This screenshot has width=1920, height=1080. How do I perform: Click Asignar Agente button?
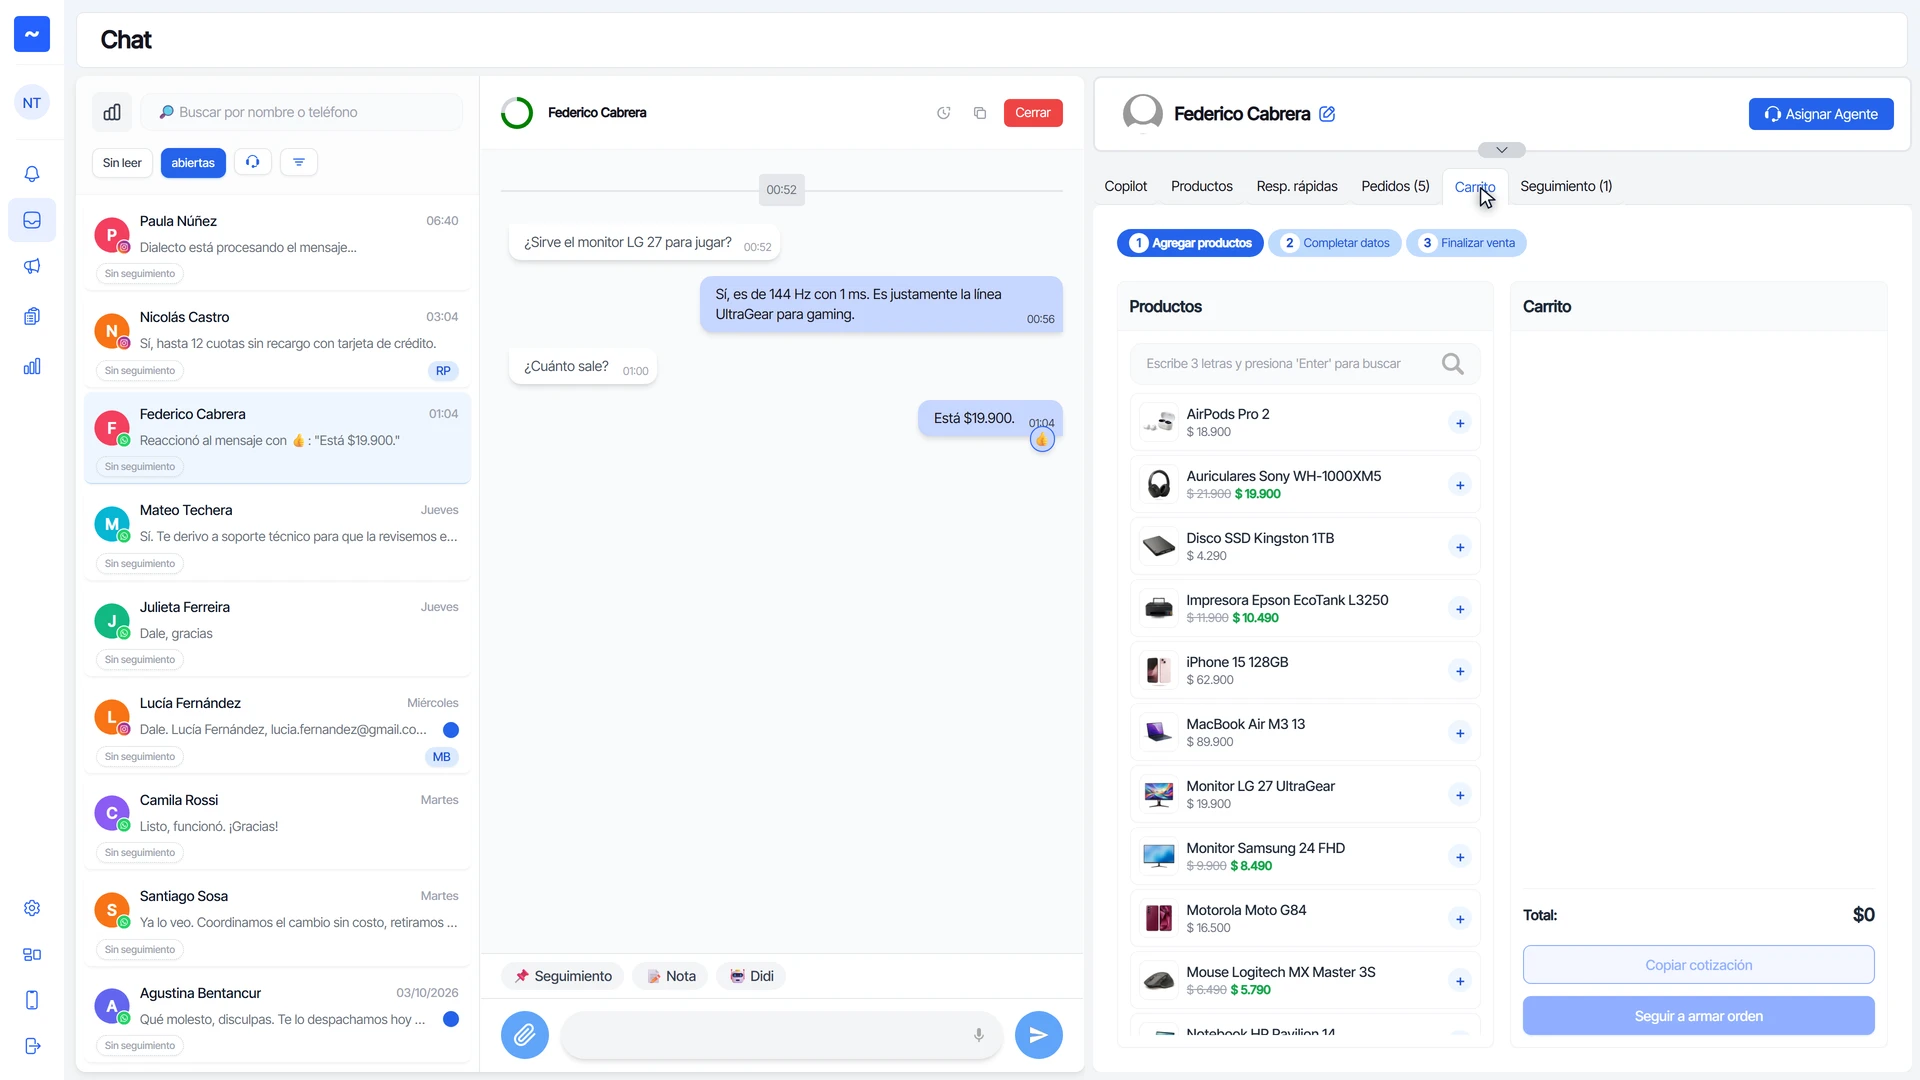click(x=1821, y=114)
